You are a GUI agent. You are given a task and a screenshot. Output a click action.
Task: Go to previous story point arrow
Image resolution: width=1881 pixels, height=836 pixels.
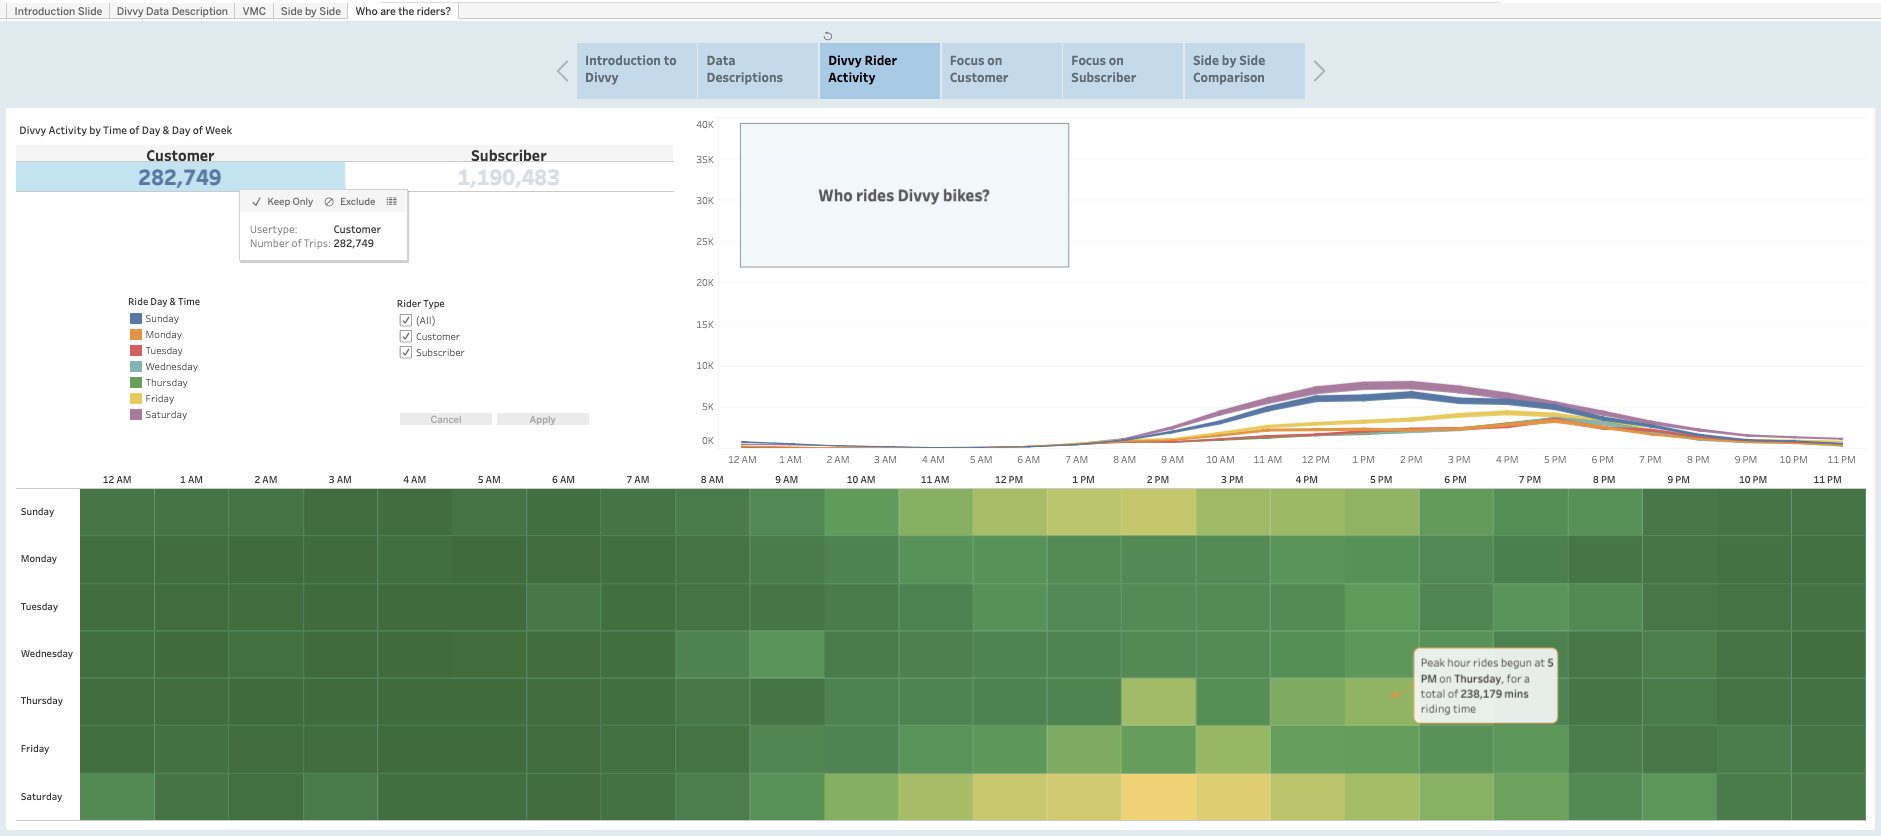click(563, 71)
